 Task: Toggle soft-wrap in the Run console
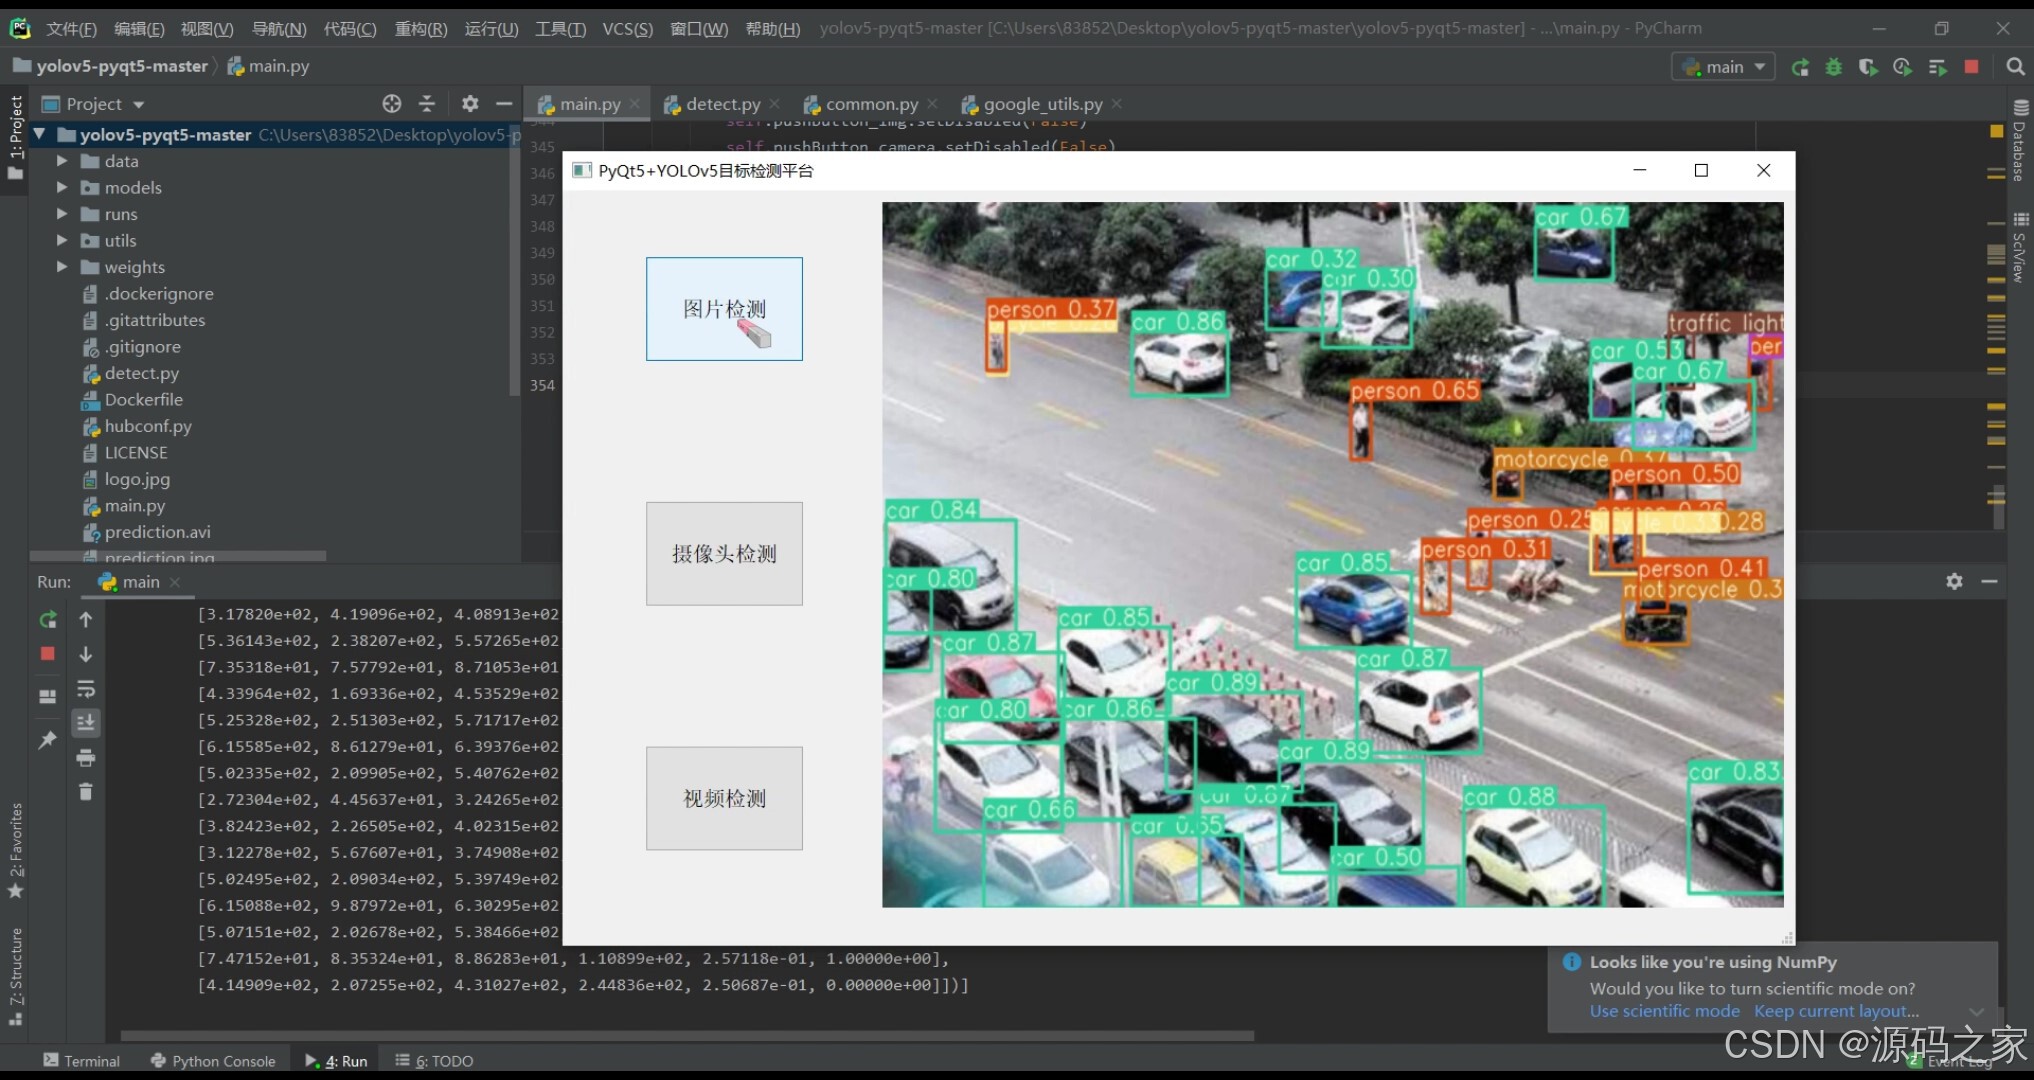(x=86, y=689)
